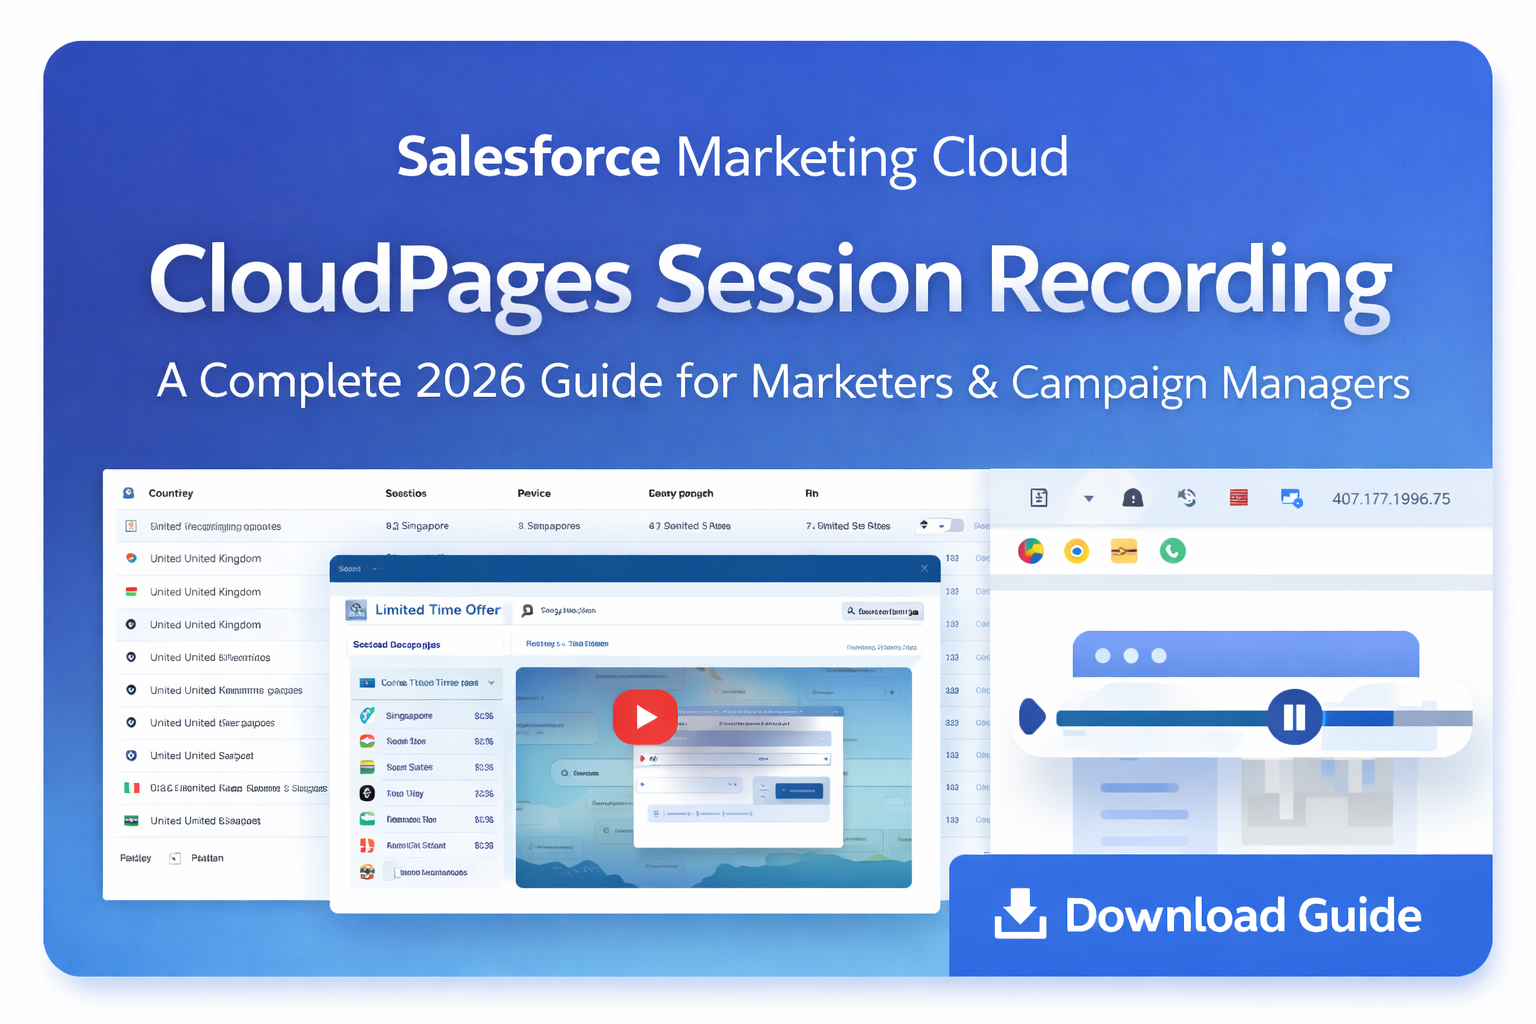This screenshot has height=1024, width=1536.
Task: Click the last multicolor icon in popup list
Action: pos(367,872)
